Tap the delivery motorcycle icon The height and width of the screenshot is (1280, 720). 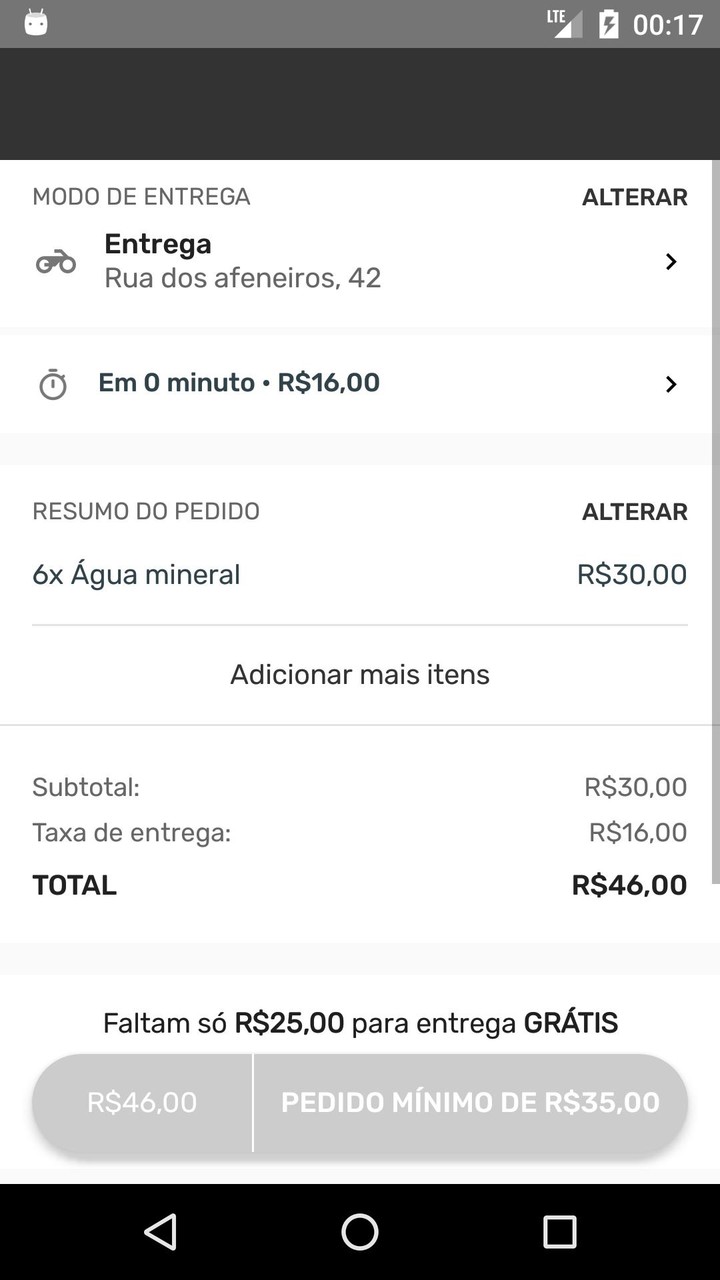(x=56, y=262)
